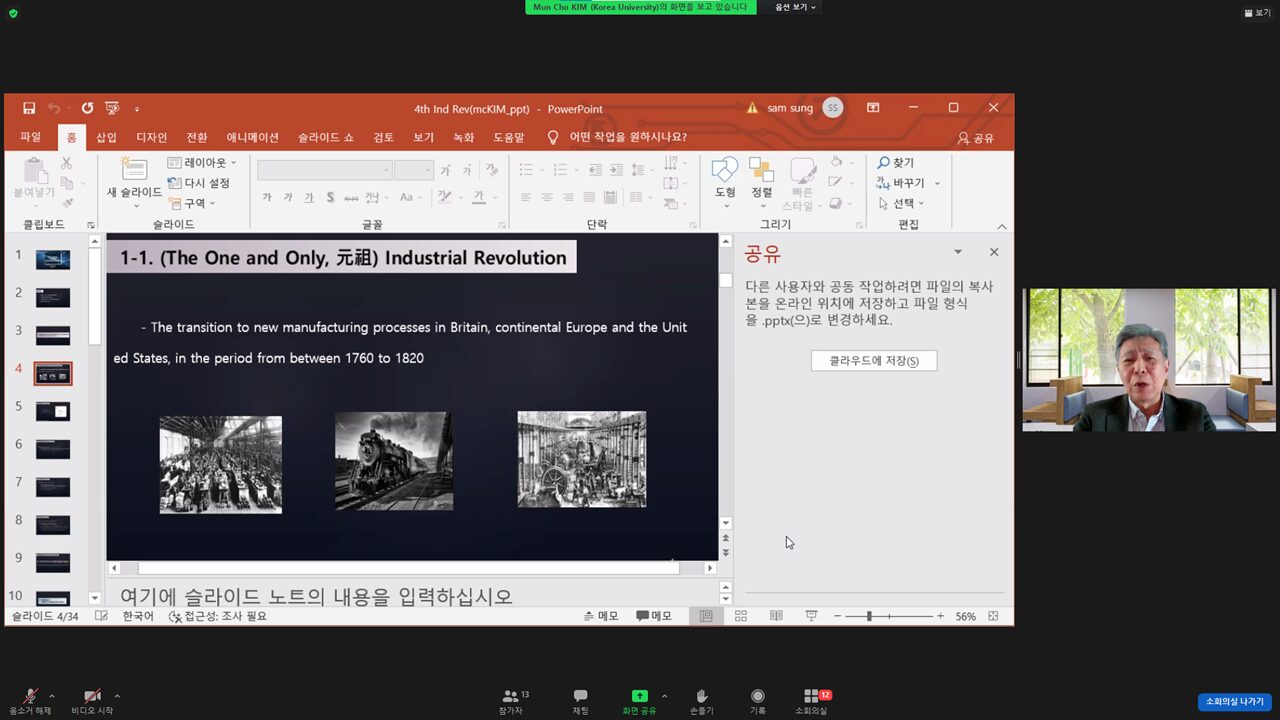Click the Save icon in quick access toolbar
The width and height of the screenshot is (1280, 720).
click(29, 108)
